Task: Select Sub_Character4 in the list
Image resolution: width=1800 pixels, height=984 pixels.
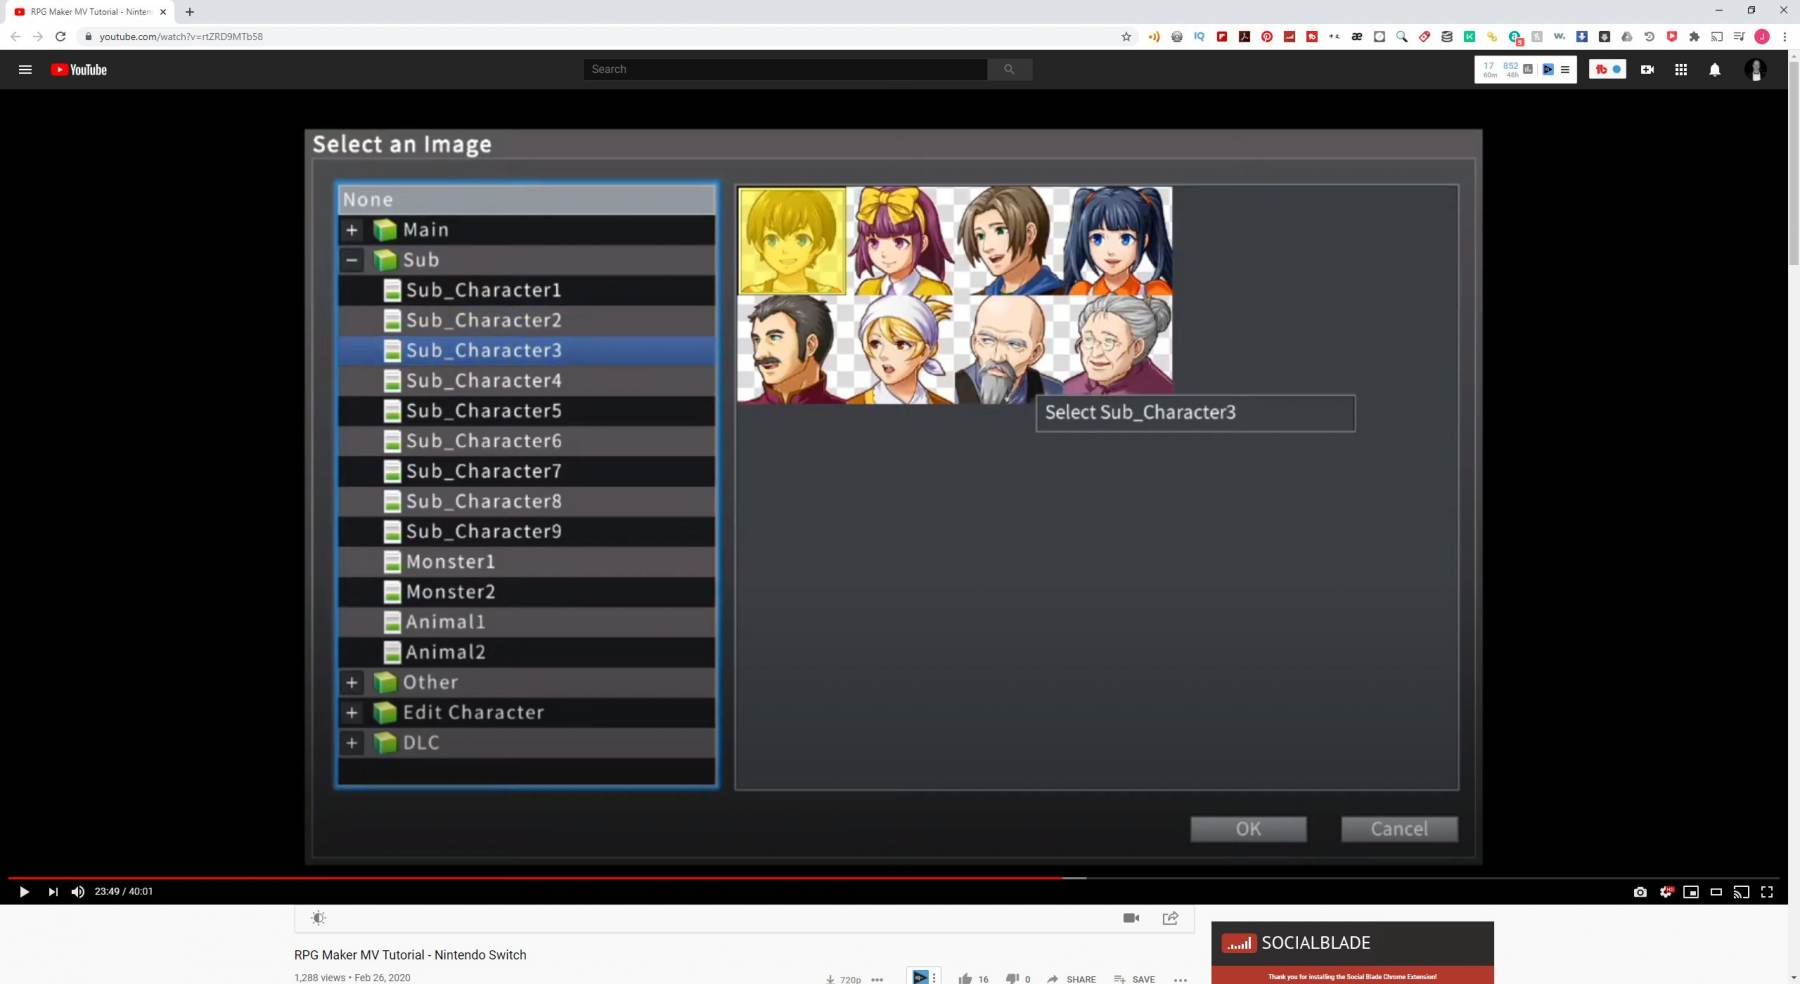Action: point(527,381)
